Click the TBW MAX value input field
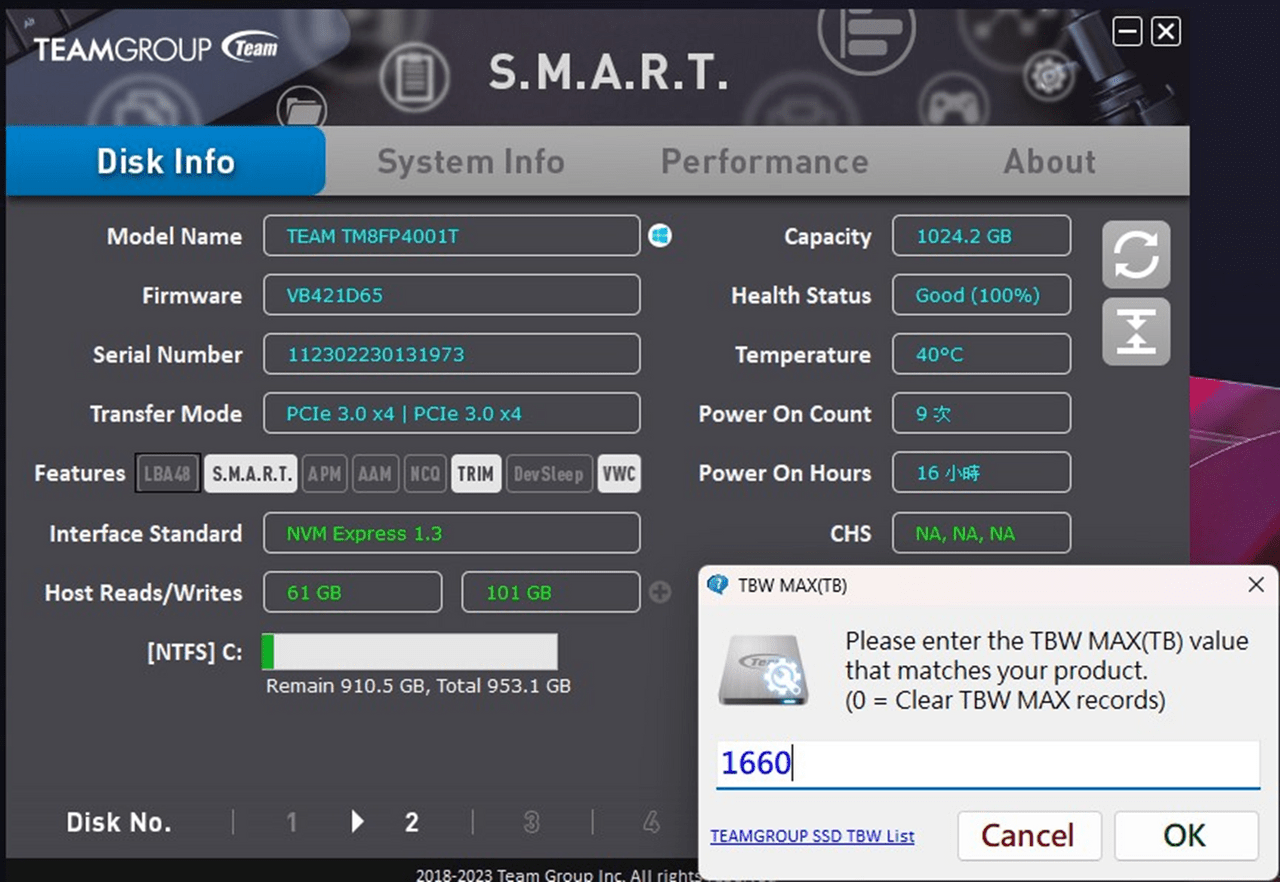Screen dimensions: 1280x882 [x=988, y=764]
